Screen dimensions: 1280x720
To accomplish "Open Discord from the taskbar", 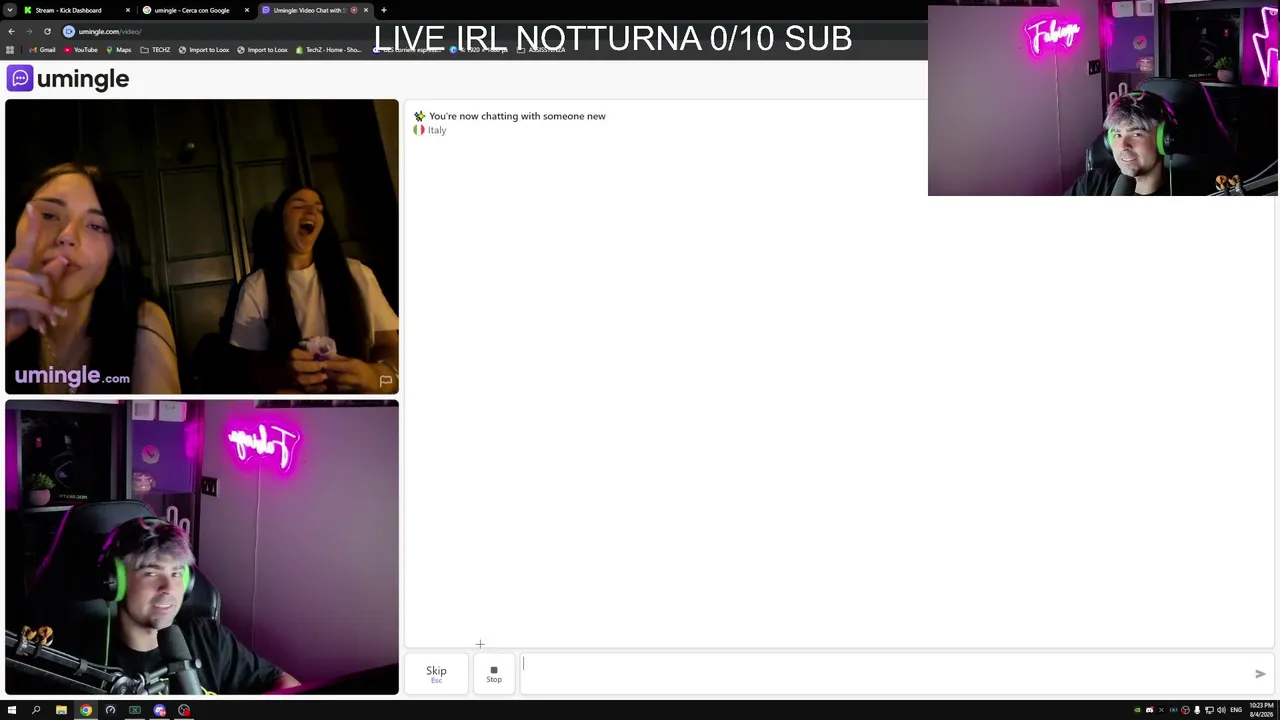I will (x=159, y=710).
